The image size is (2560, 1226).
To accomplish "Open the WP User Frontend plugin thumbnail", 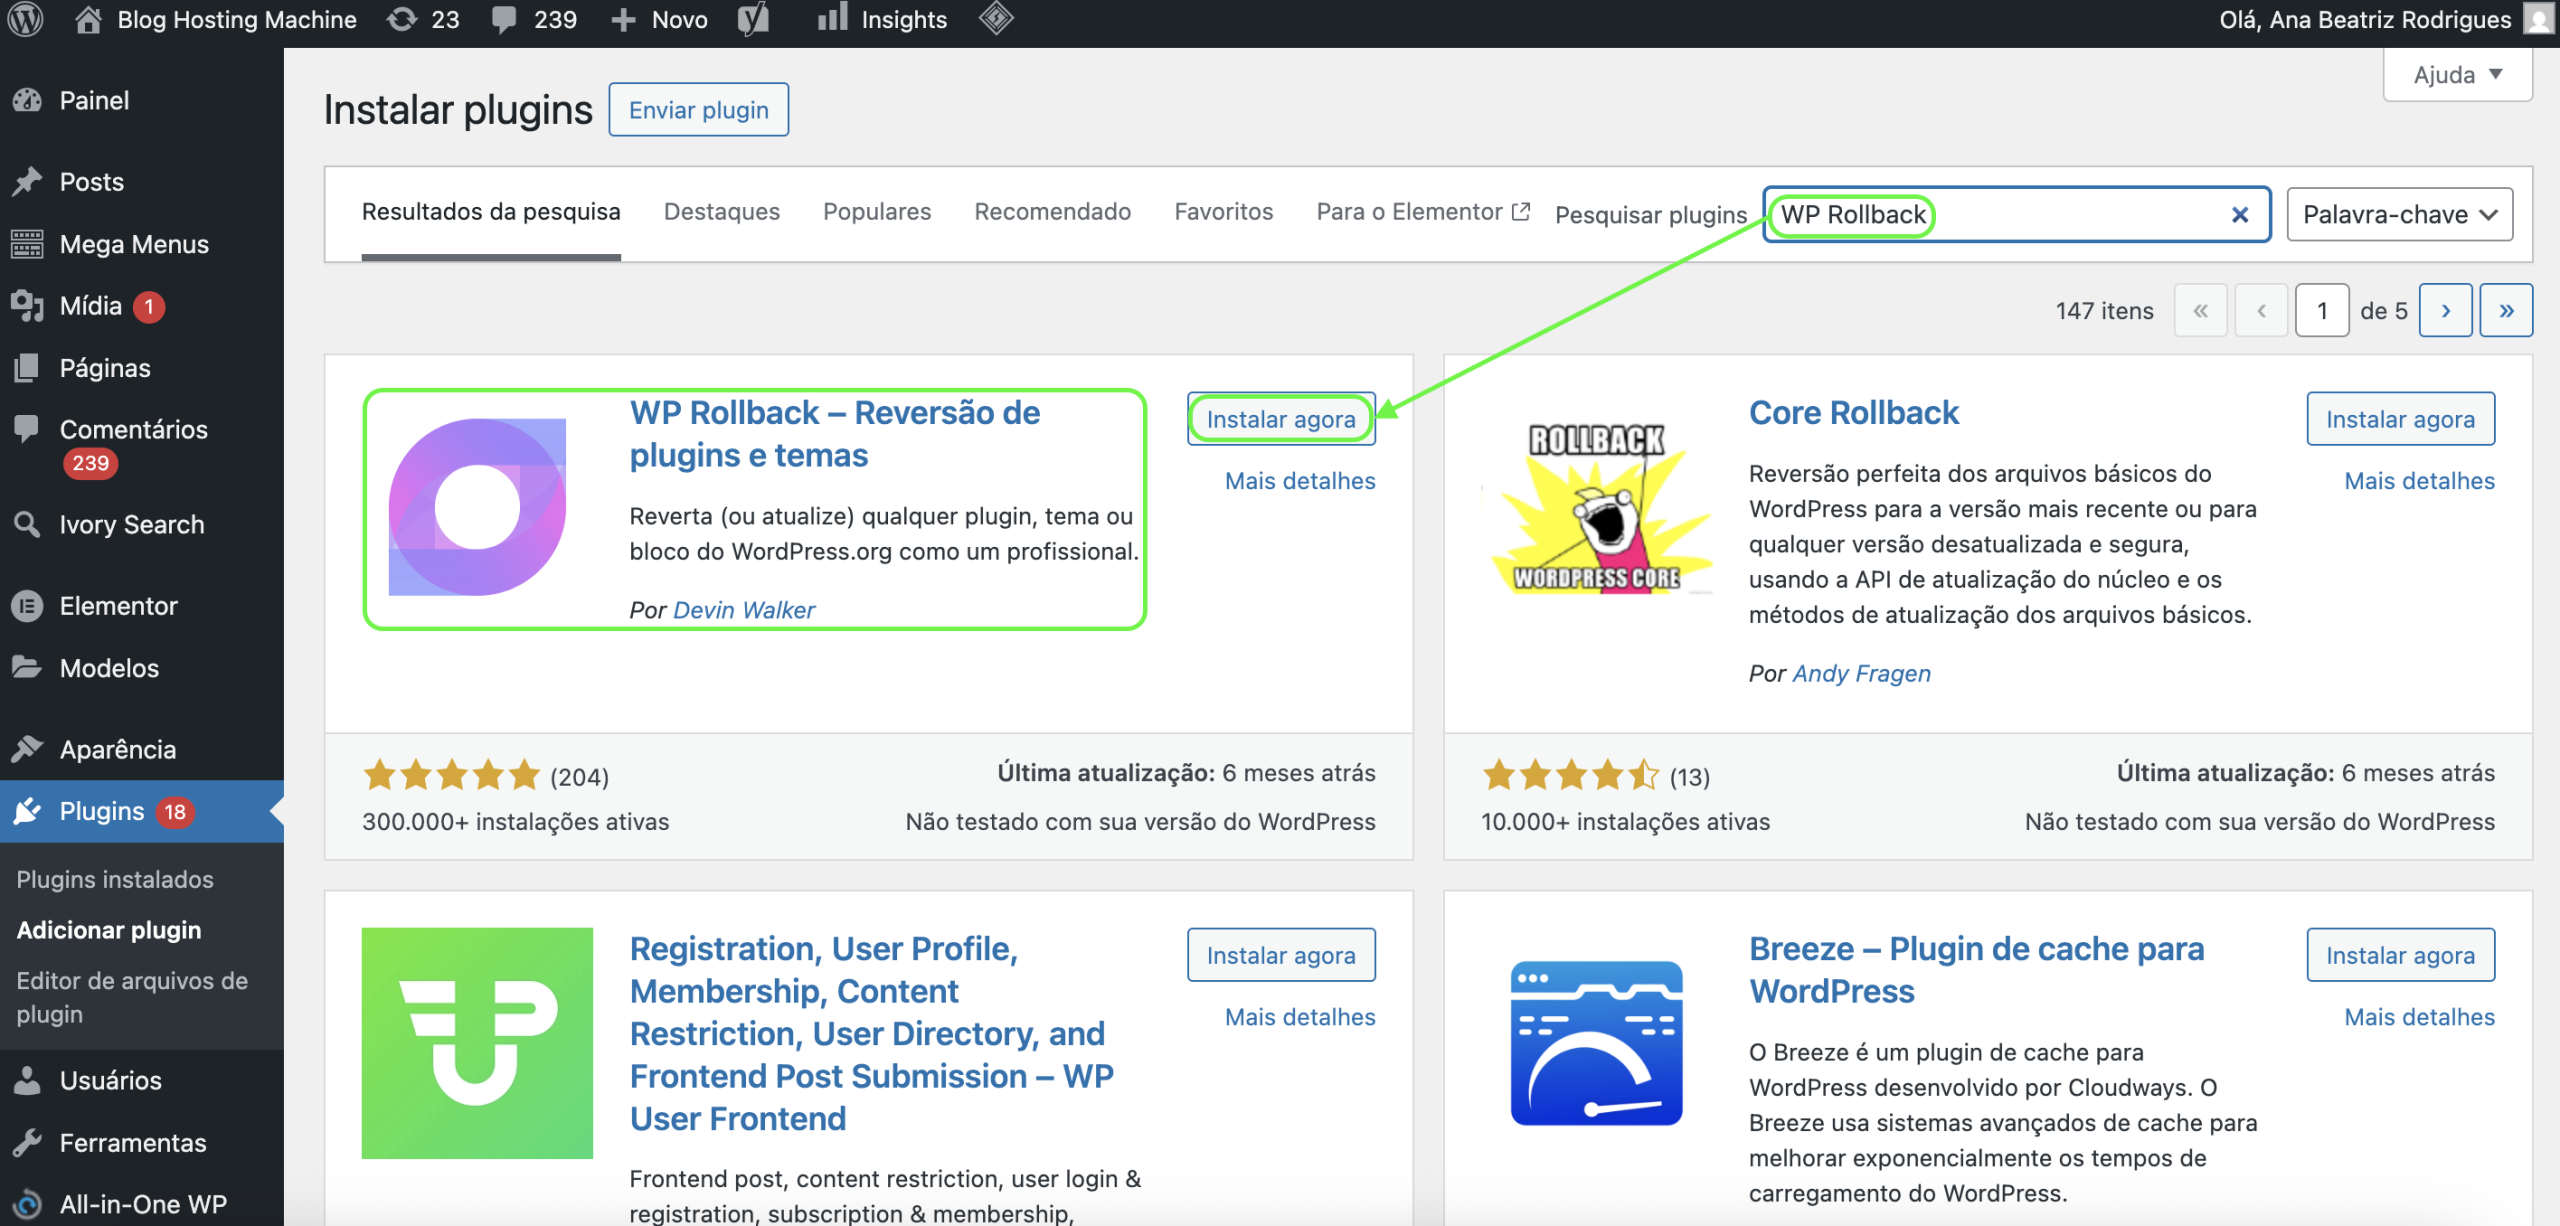I will pyautogui.click(x=477, y=1043).
